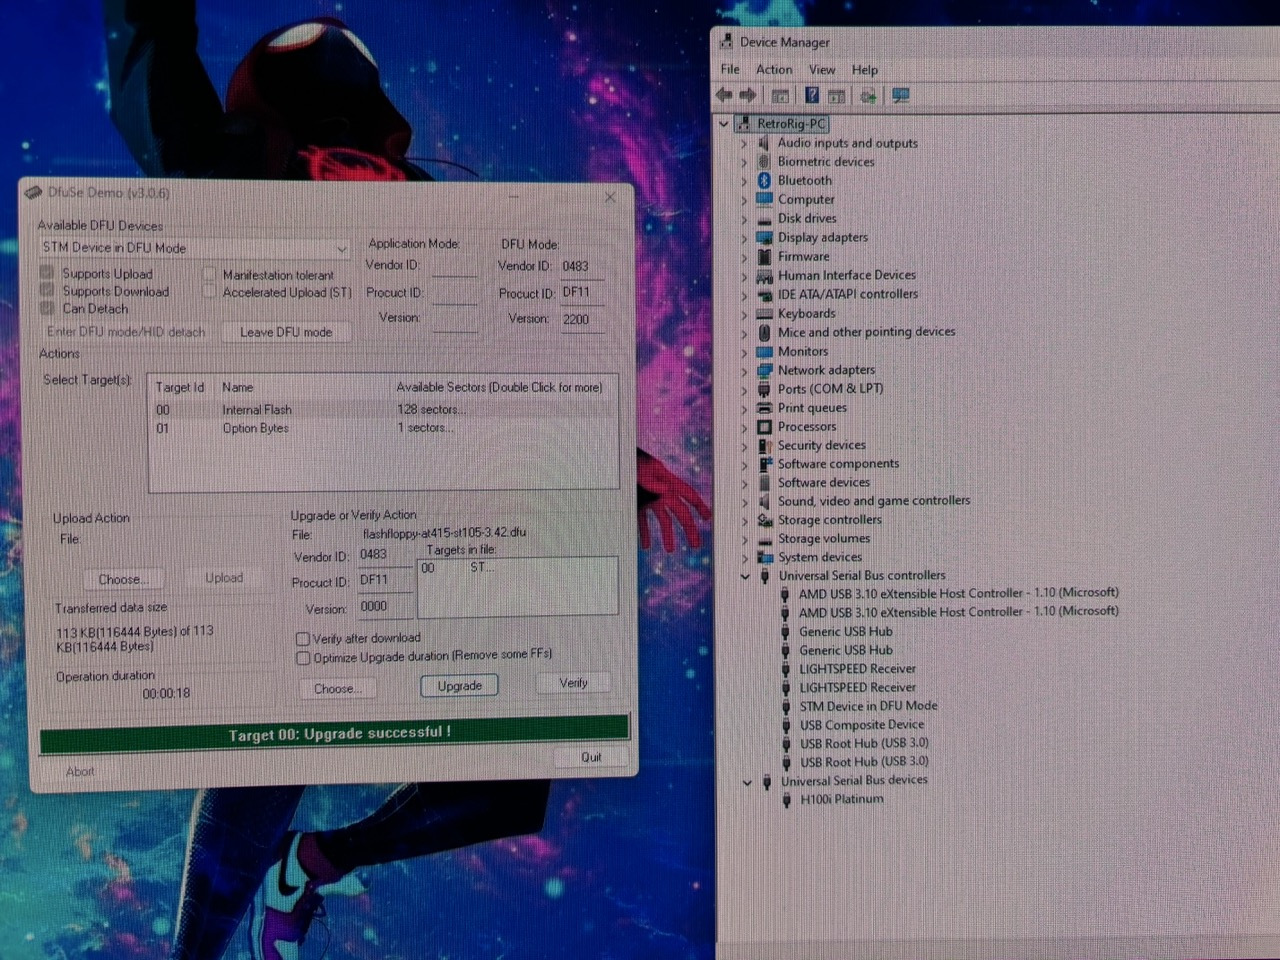
Task: Click the show/hide console tree toolbar icon
Action: (x=780, y=96)
